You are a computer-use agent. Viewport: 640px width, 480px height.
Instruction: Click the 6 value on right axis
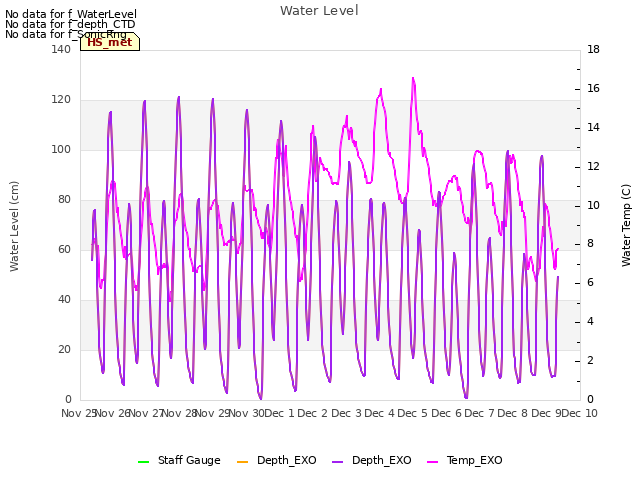tap(591, 283)
